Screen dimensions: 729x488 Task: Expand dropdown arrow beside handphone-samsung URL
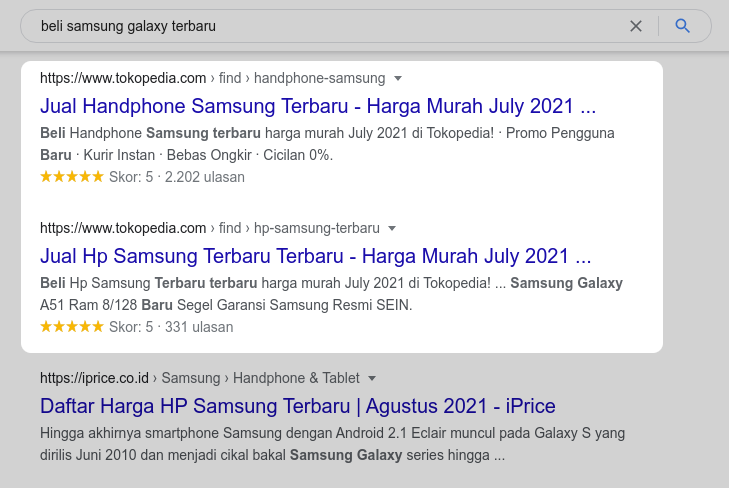pyautogui.click(x=398, y=78)
